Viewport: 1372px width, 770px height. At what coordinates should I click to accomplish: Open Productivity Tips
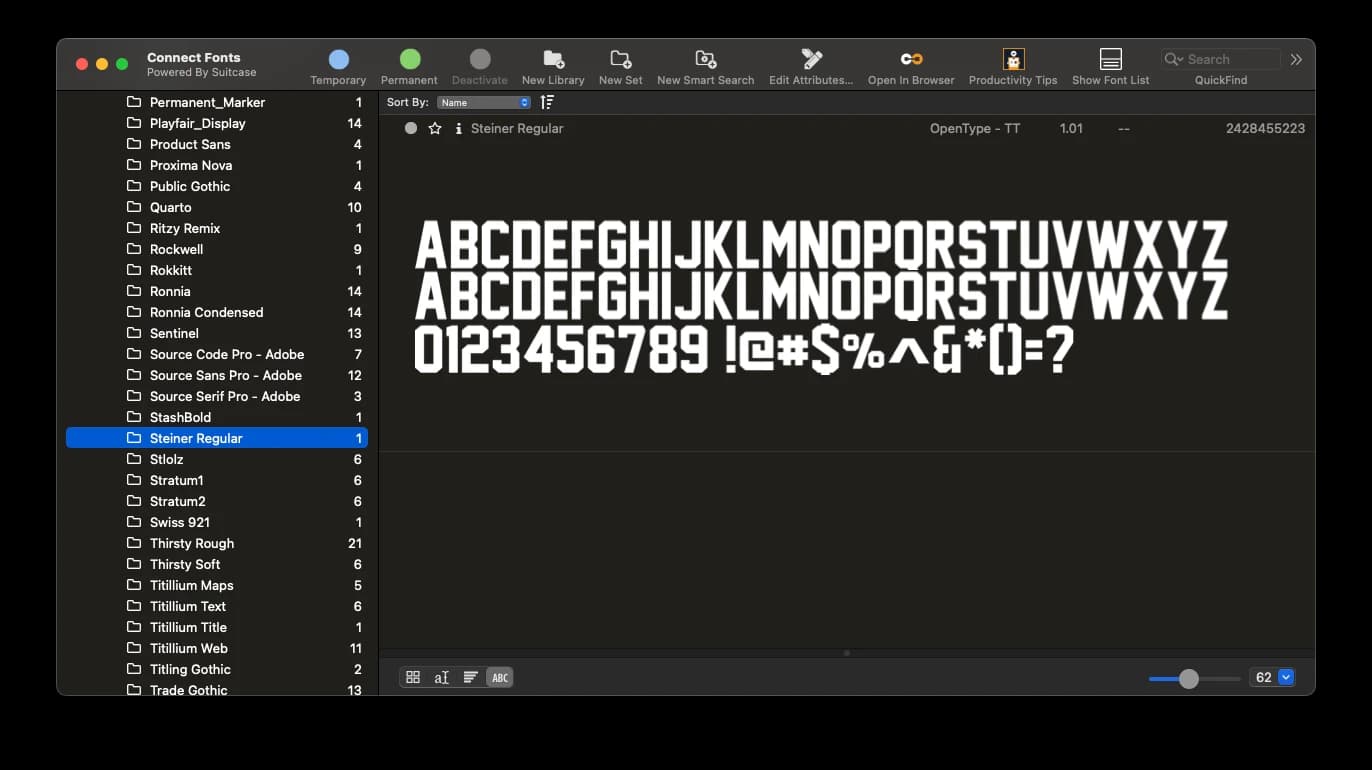tap(1013, 60)
